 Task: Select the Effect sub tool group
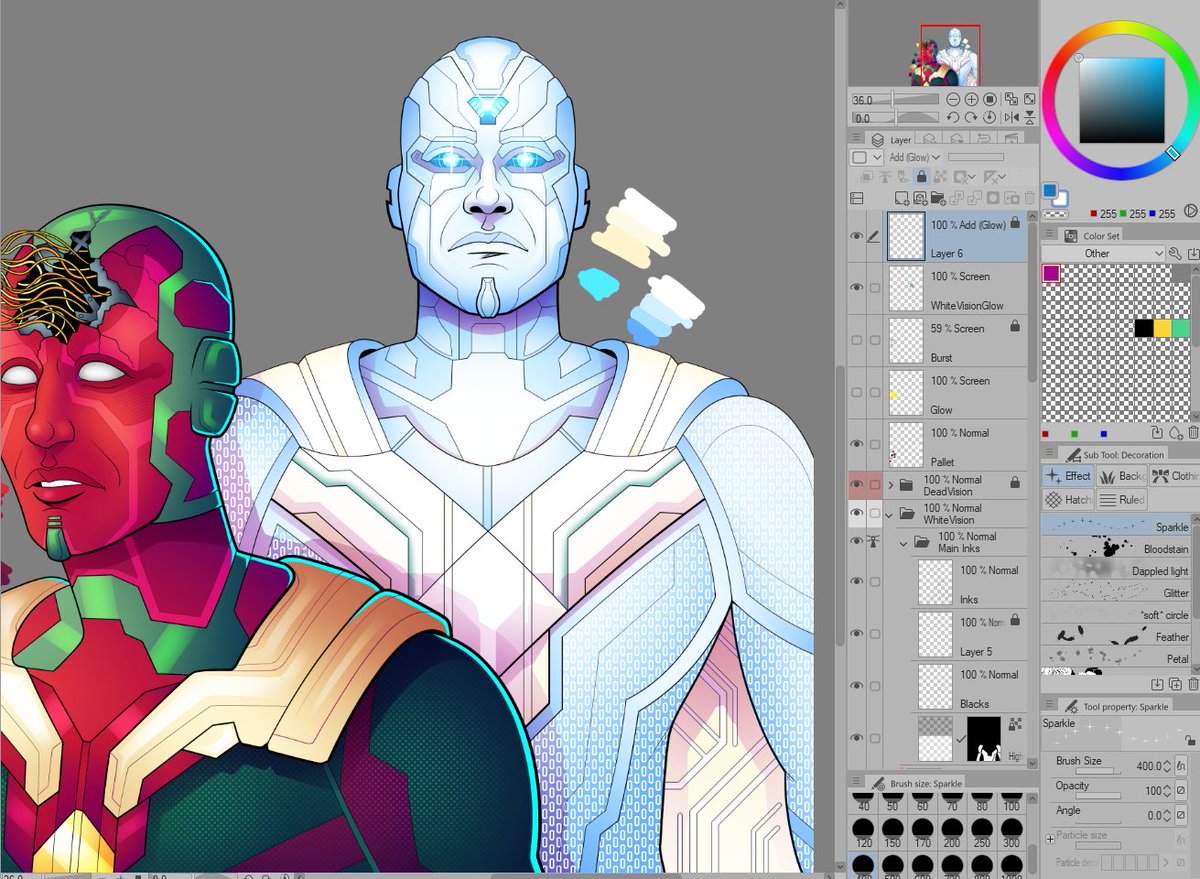click(1068, 476)
